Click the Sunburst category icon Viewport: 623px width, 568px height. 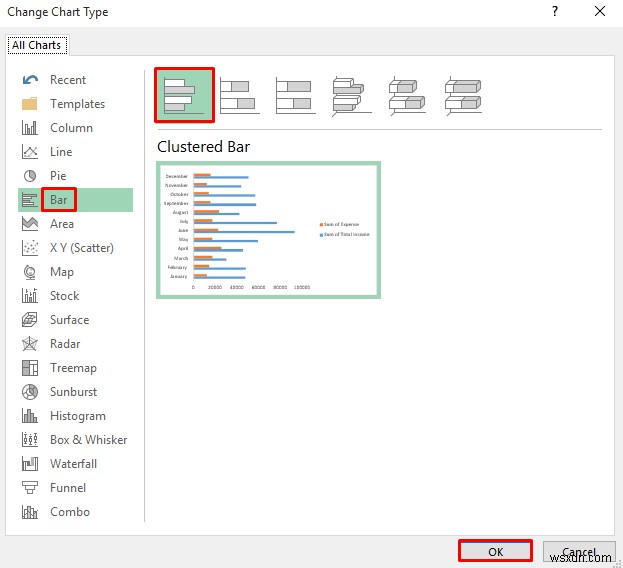(x=30, y=392)
